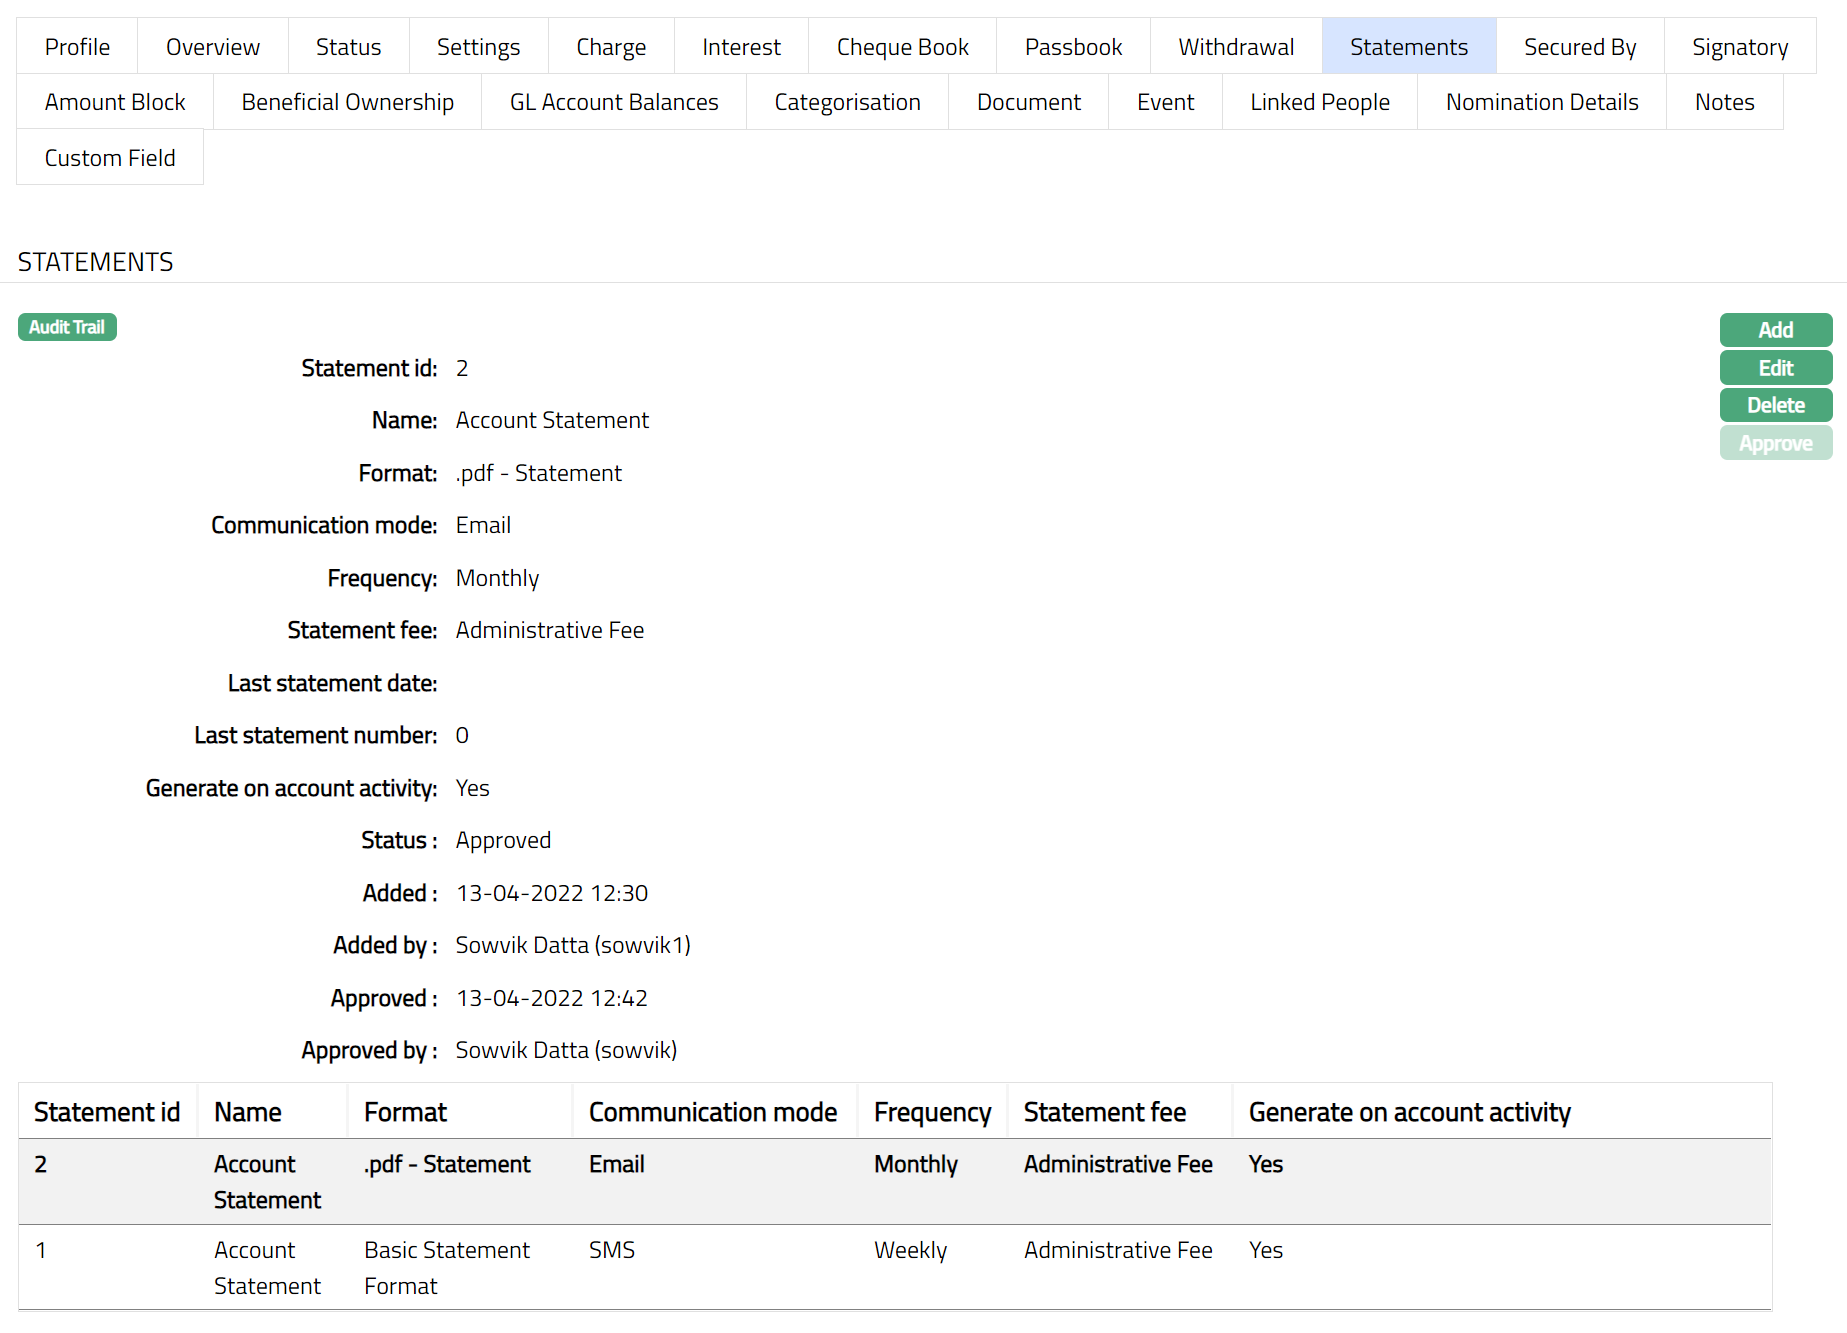Select the Passbook tab

tap(1073, 47)
